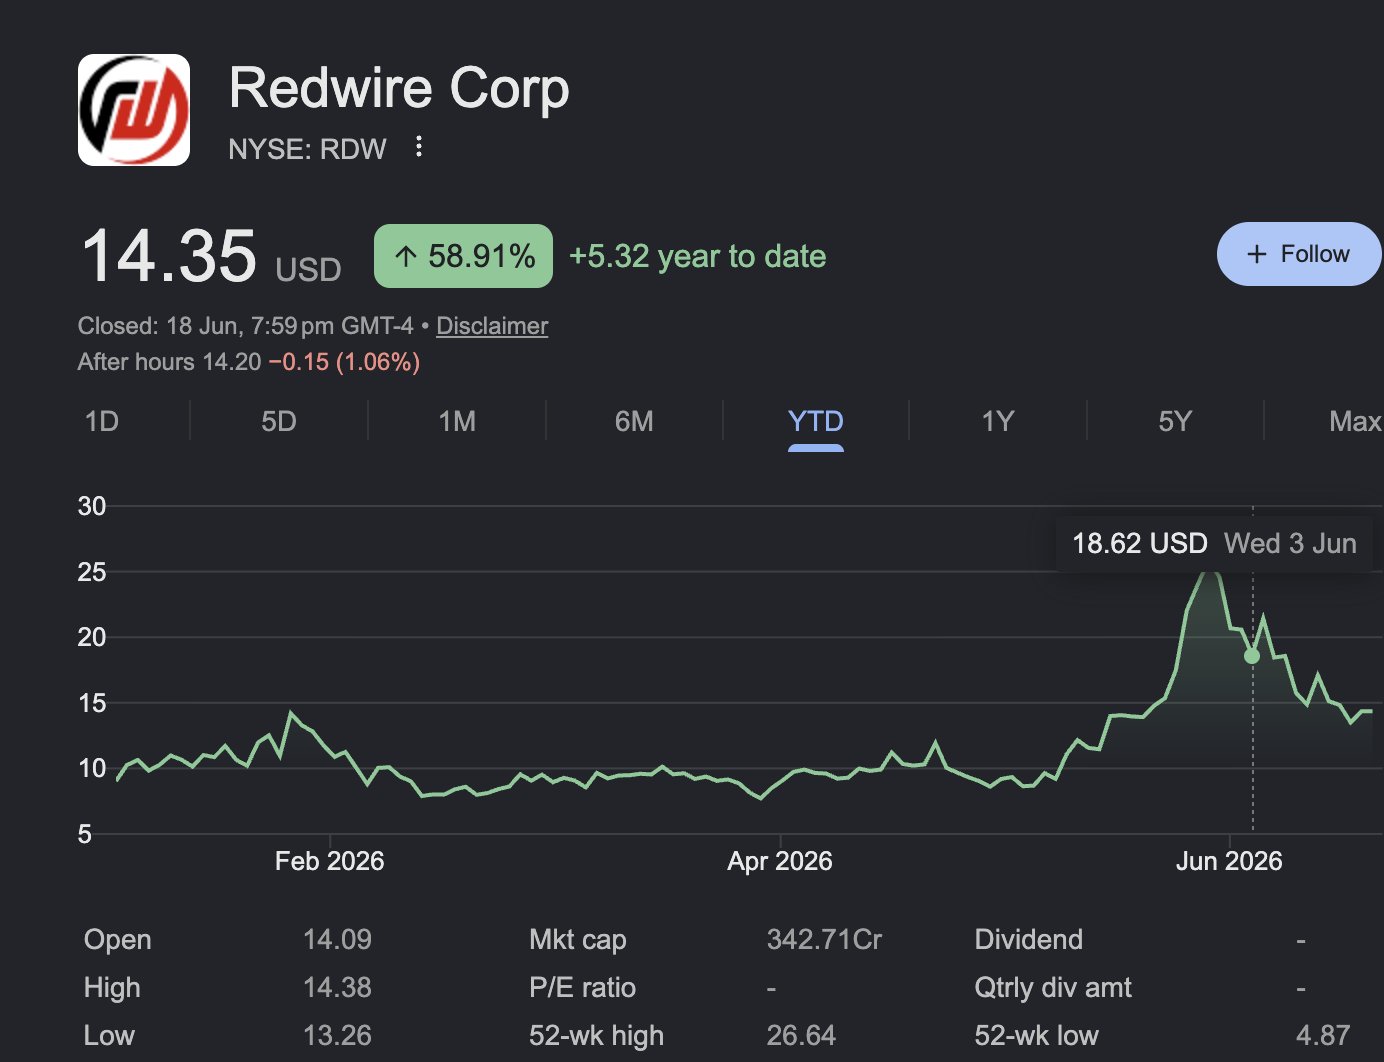This screenshot has width=1384, height=1062.
Task: Click the High value 14.38
Action: tap(337, 988)
